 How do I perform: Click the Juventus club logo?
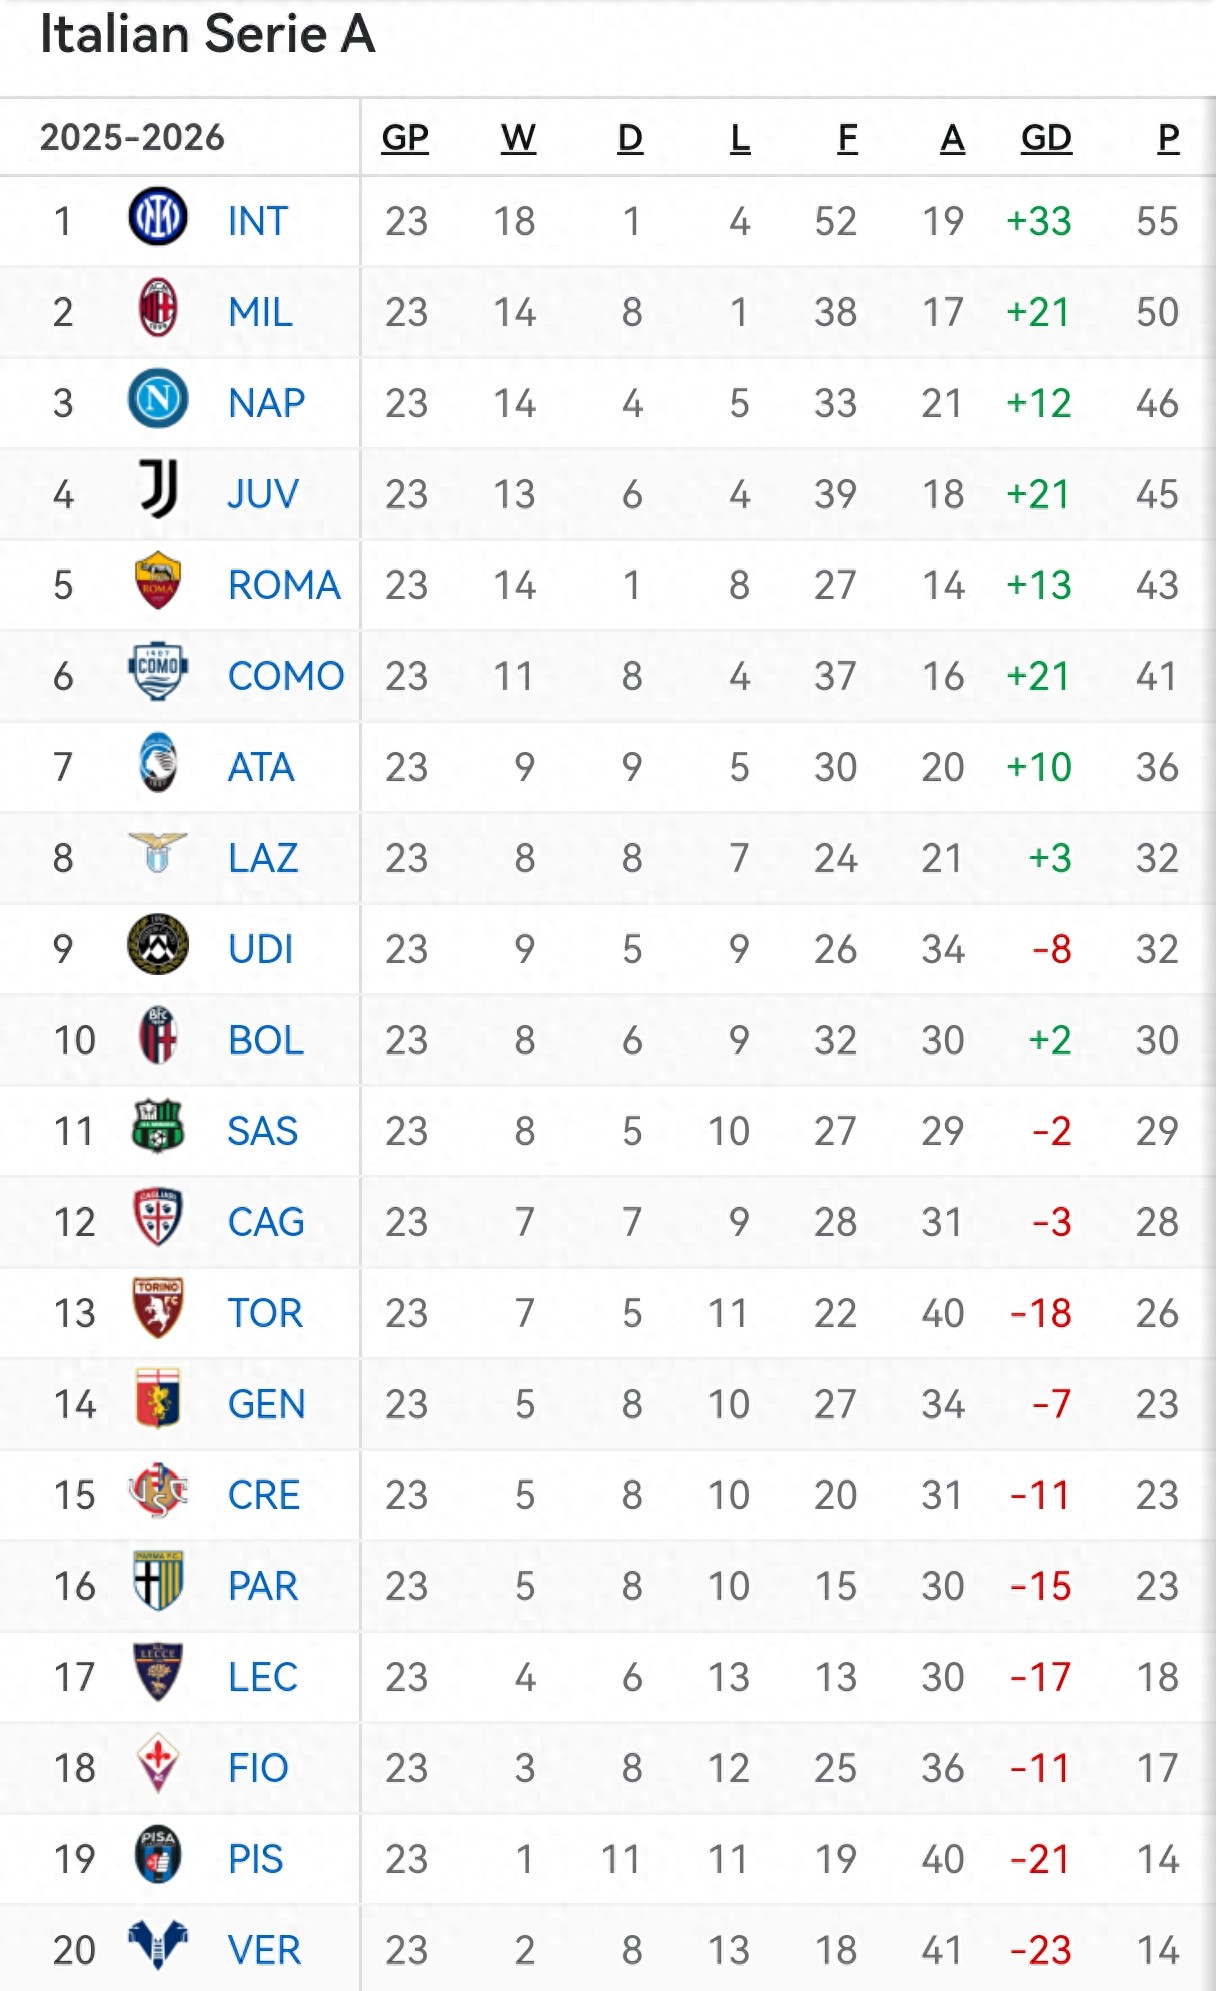(158, 490)
